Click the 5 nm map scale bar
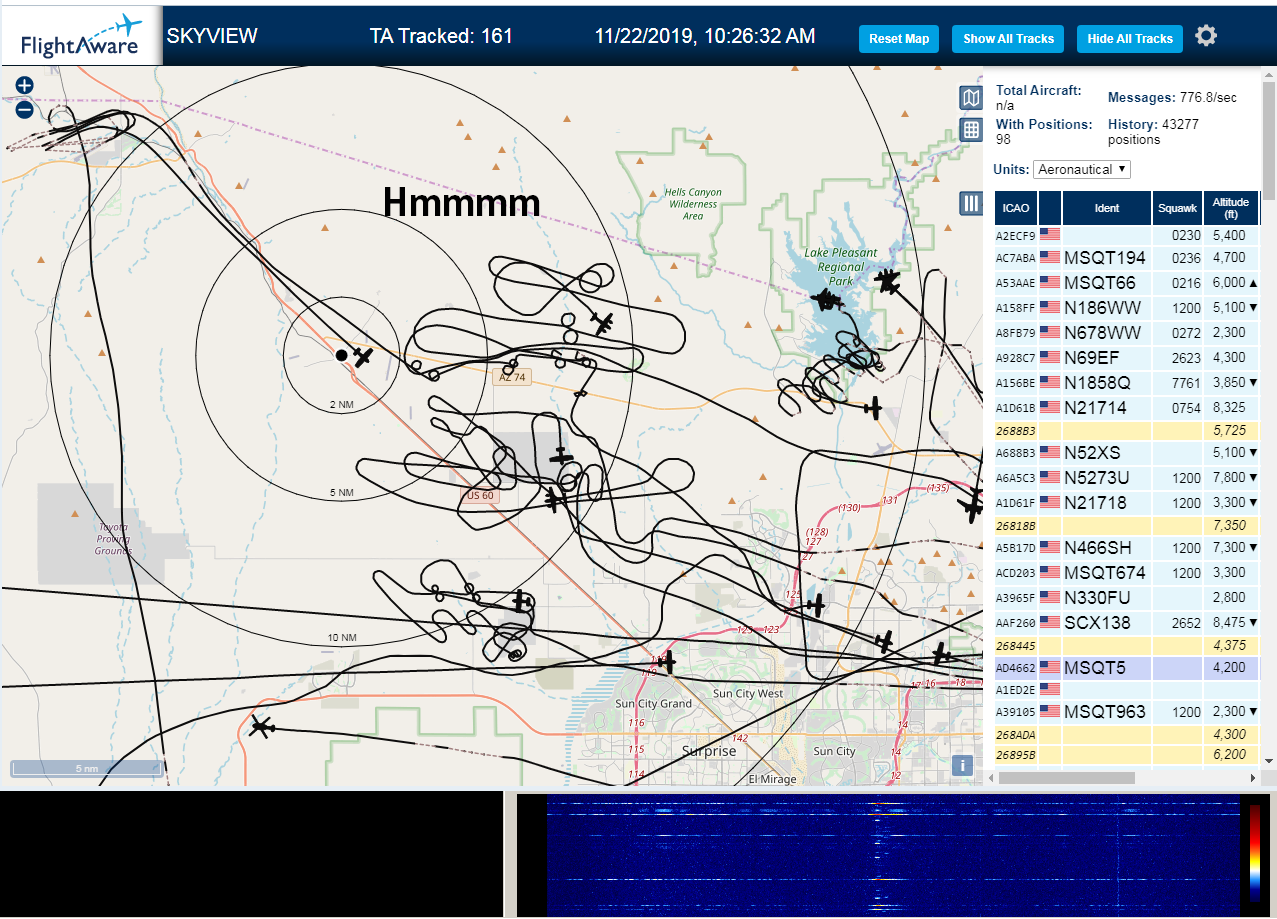The width and height of the screenshot is (1277, 919). [x=87, y=769]
